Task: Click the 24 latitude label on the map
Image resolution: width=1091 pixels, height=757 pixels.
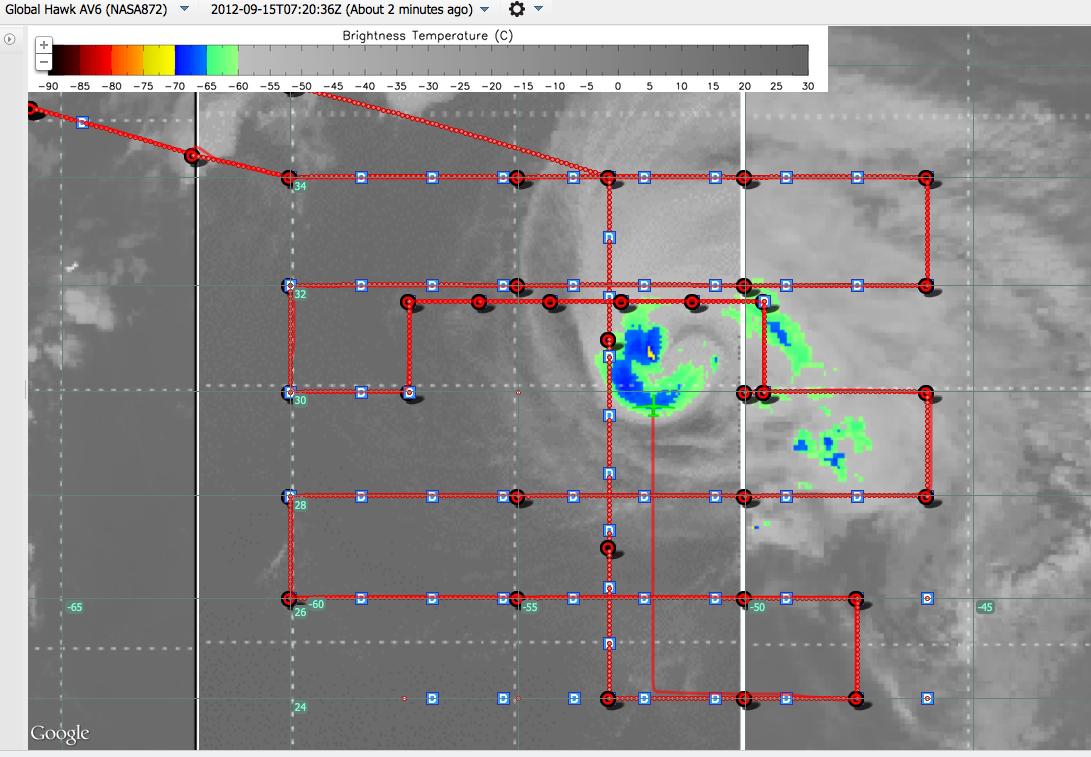Action: coord(300,707)
